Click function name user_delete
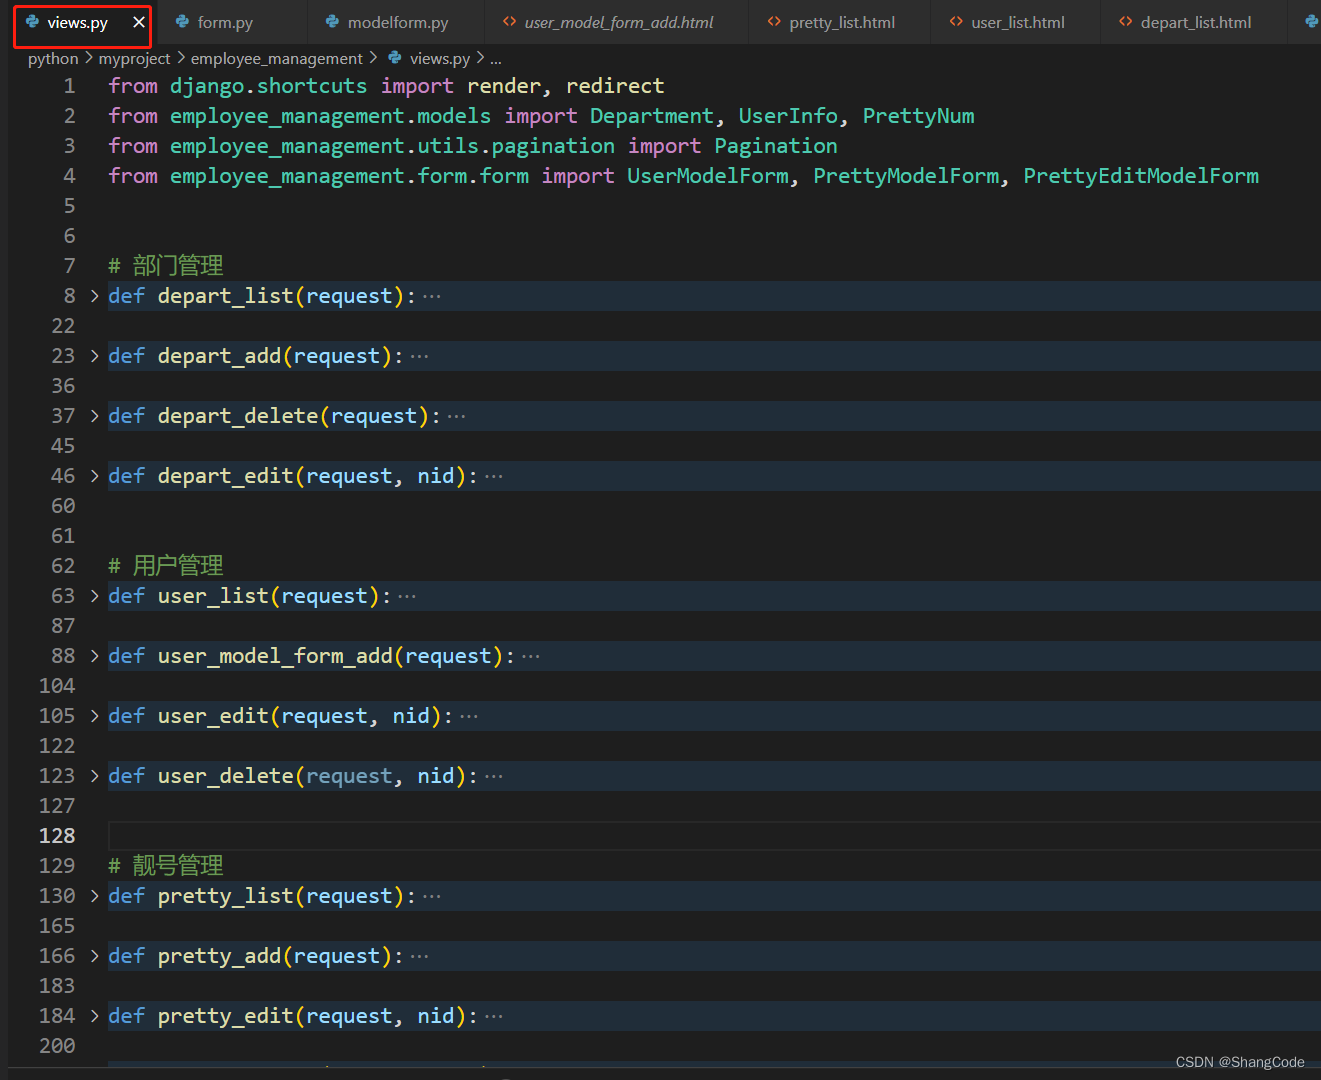Screen dimensions: 1321x1080 226,776
